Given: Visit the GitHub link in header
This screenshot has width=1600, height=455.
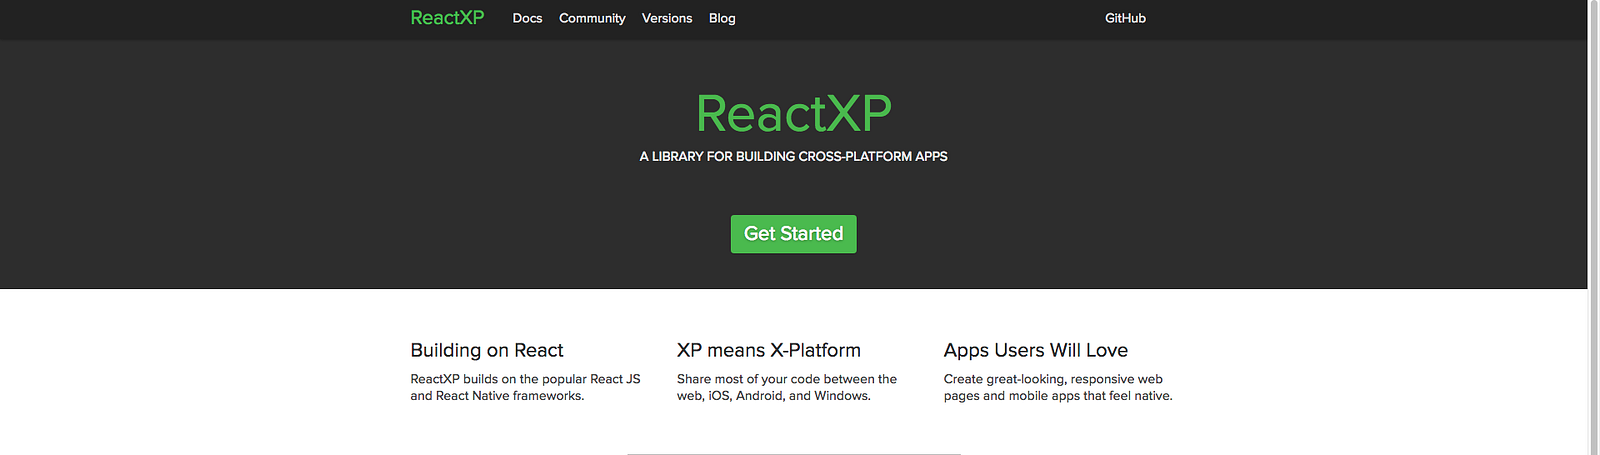Looking at the screenshot, I should pyautogui.click(x=1125, y=18).
